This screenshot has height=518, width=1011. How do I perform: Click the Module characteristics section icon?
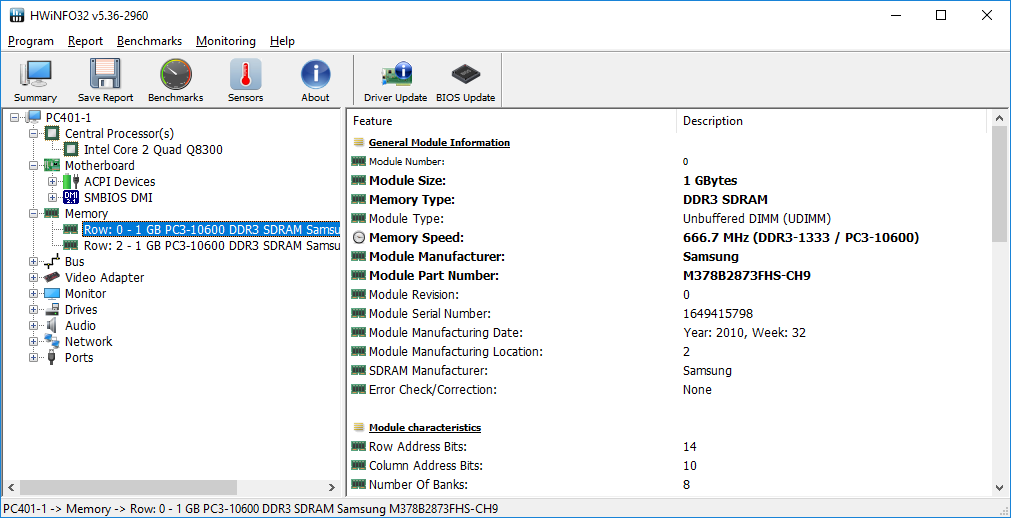358,428
